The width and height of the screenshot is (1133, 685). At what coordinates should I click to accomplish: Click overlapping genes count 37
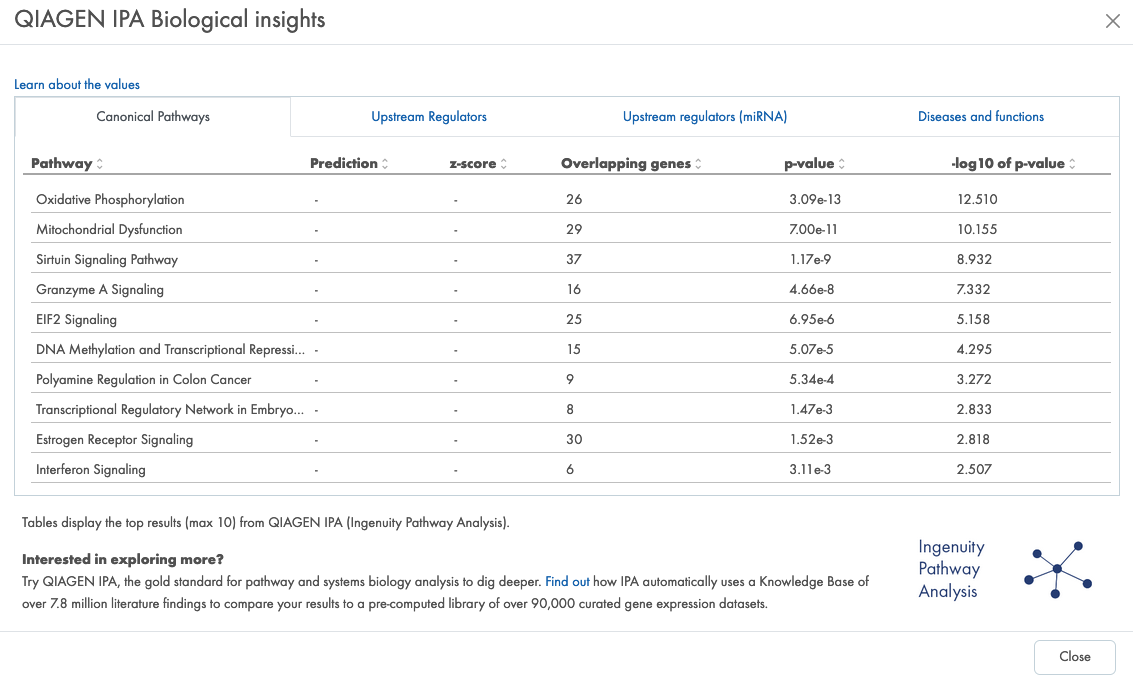pos(574,259)
